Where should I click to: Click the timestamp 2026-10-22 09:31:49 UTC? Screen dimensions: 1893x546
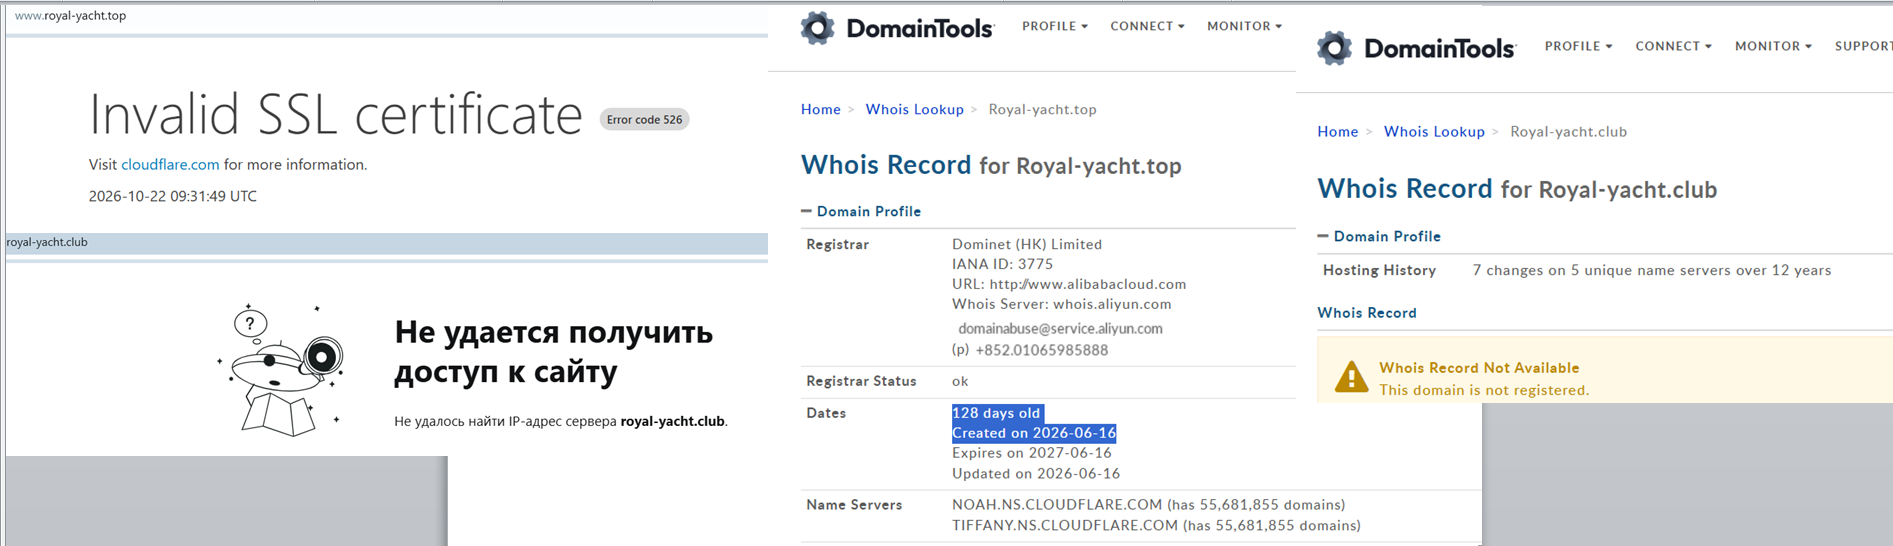[173, 196]
